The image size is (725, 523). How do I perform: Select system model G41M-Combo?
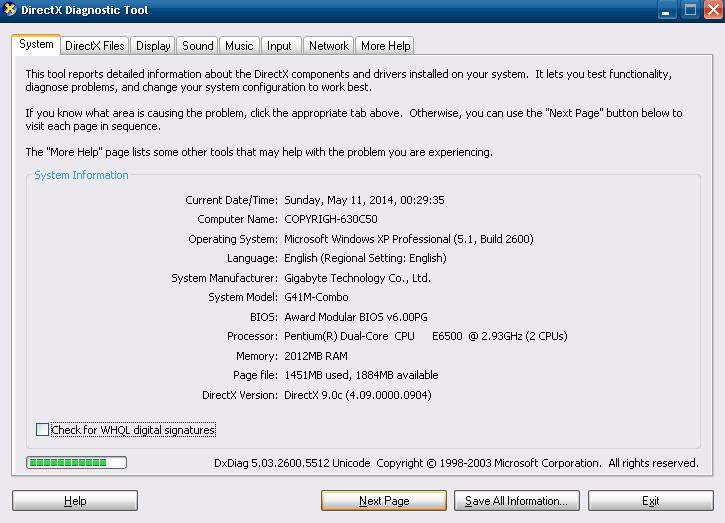coord(316,297)
